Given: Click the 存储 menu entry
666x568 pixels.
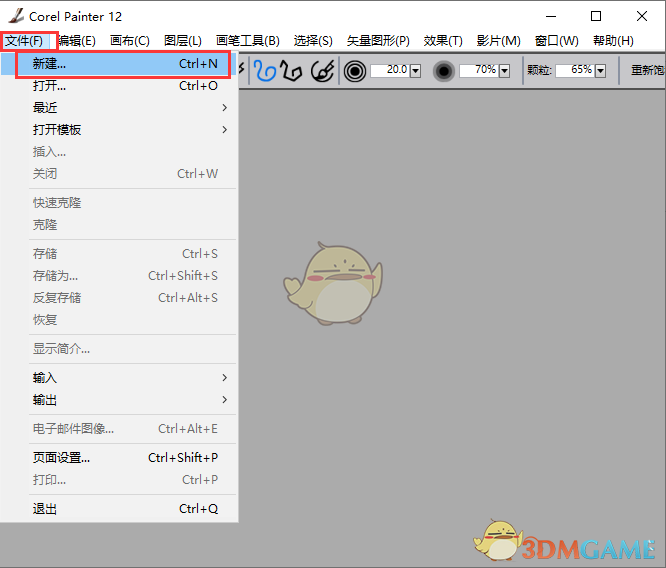Looking at the screenshot, I should click(x=119, y=254).
